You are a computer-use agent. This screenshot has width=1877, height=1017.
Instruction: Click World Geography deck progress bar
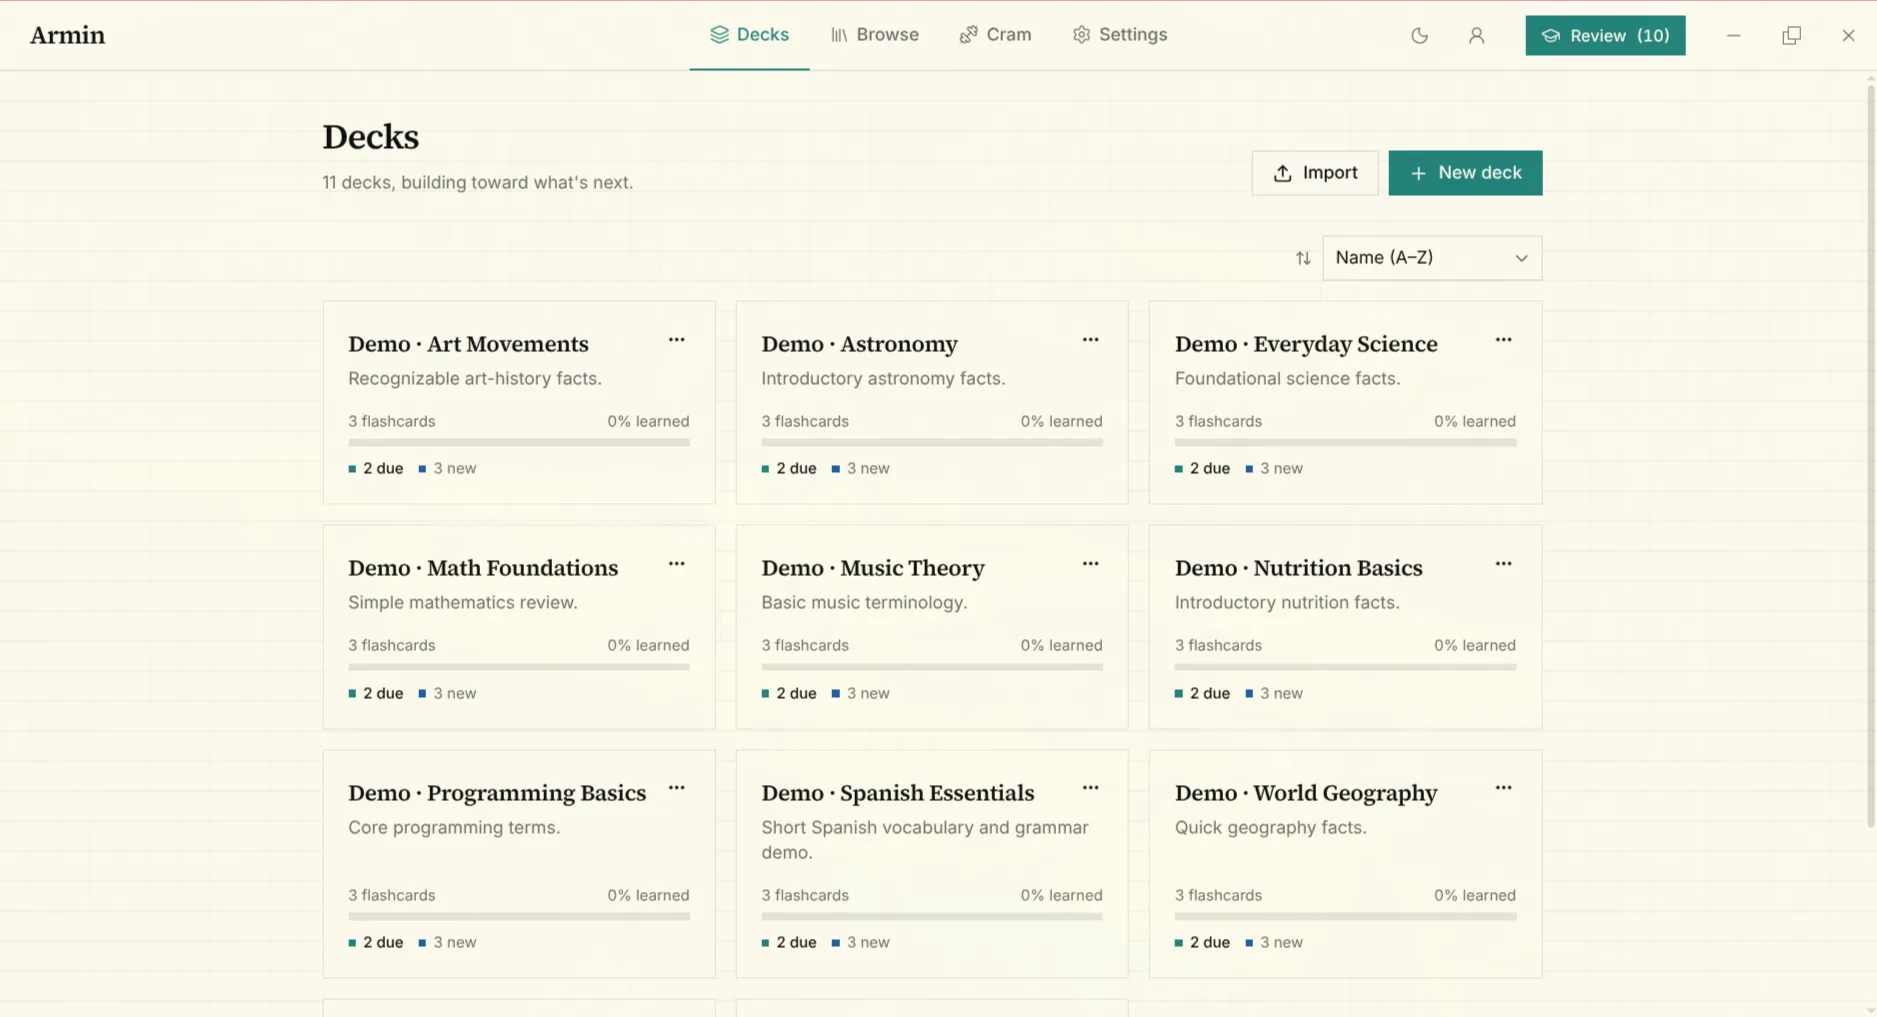click(x=1345, y=916)
